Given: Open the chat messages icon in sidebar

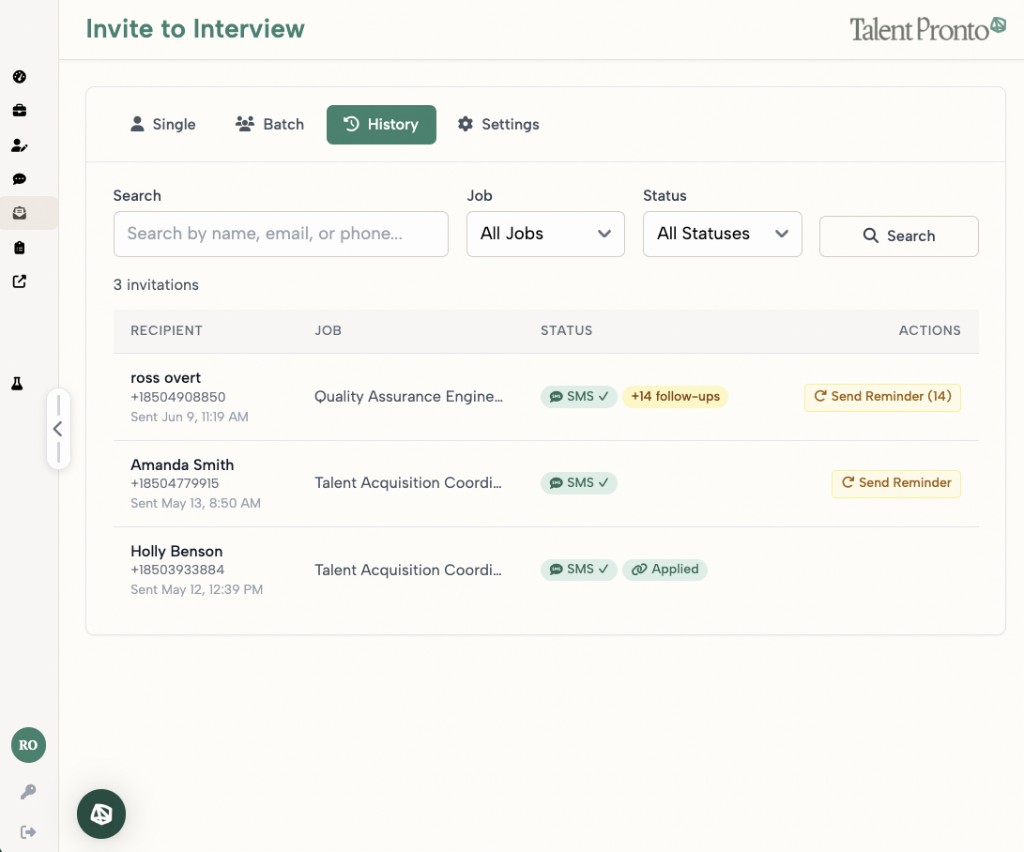Looking at the screenshot, I should click(20, 179).
